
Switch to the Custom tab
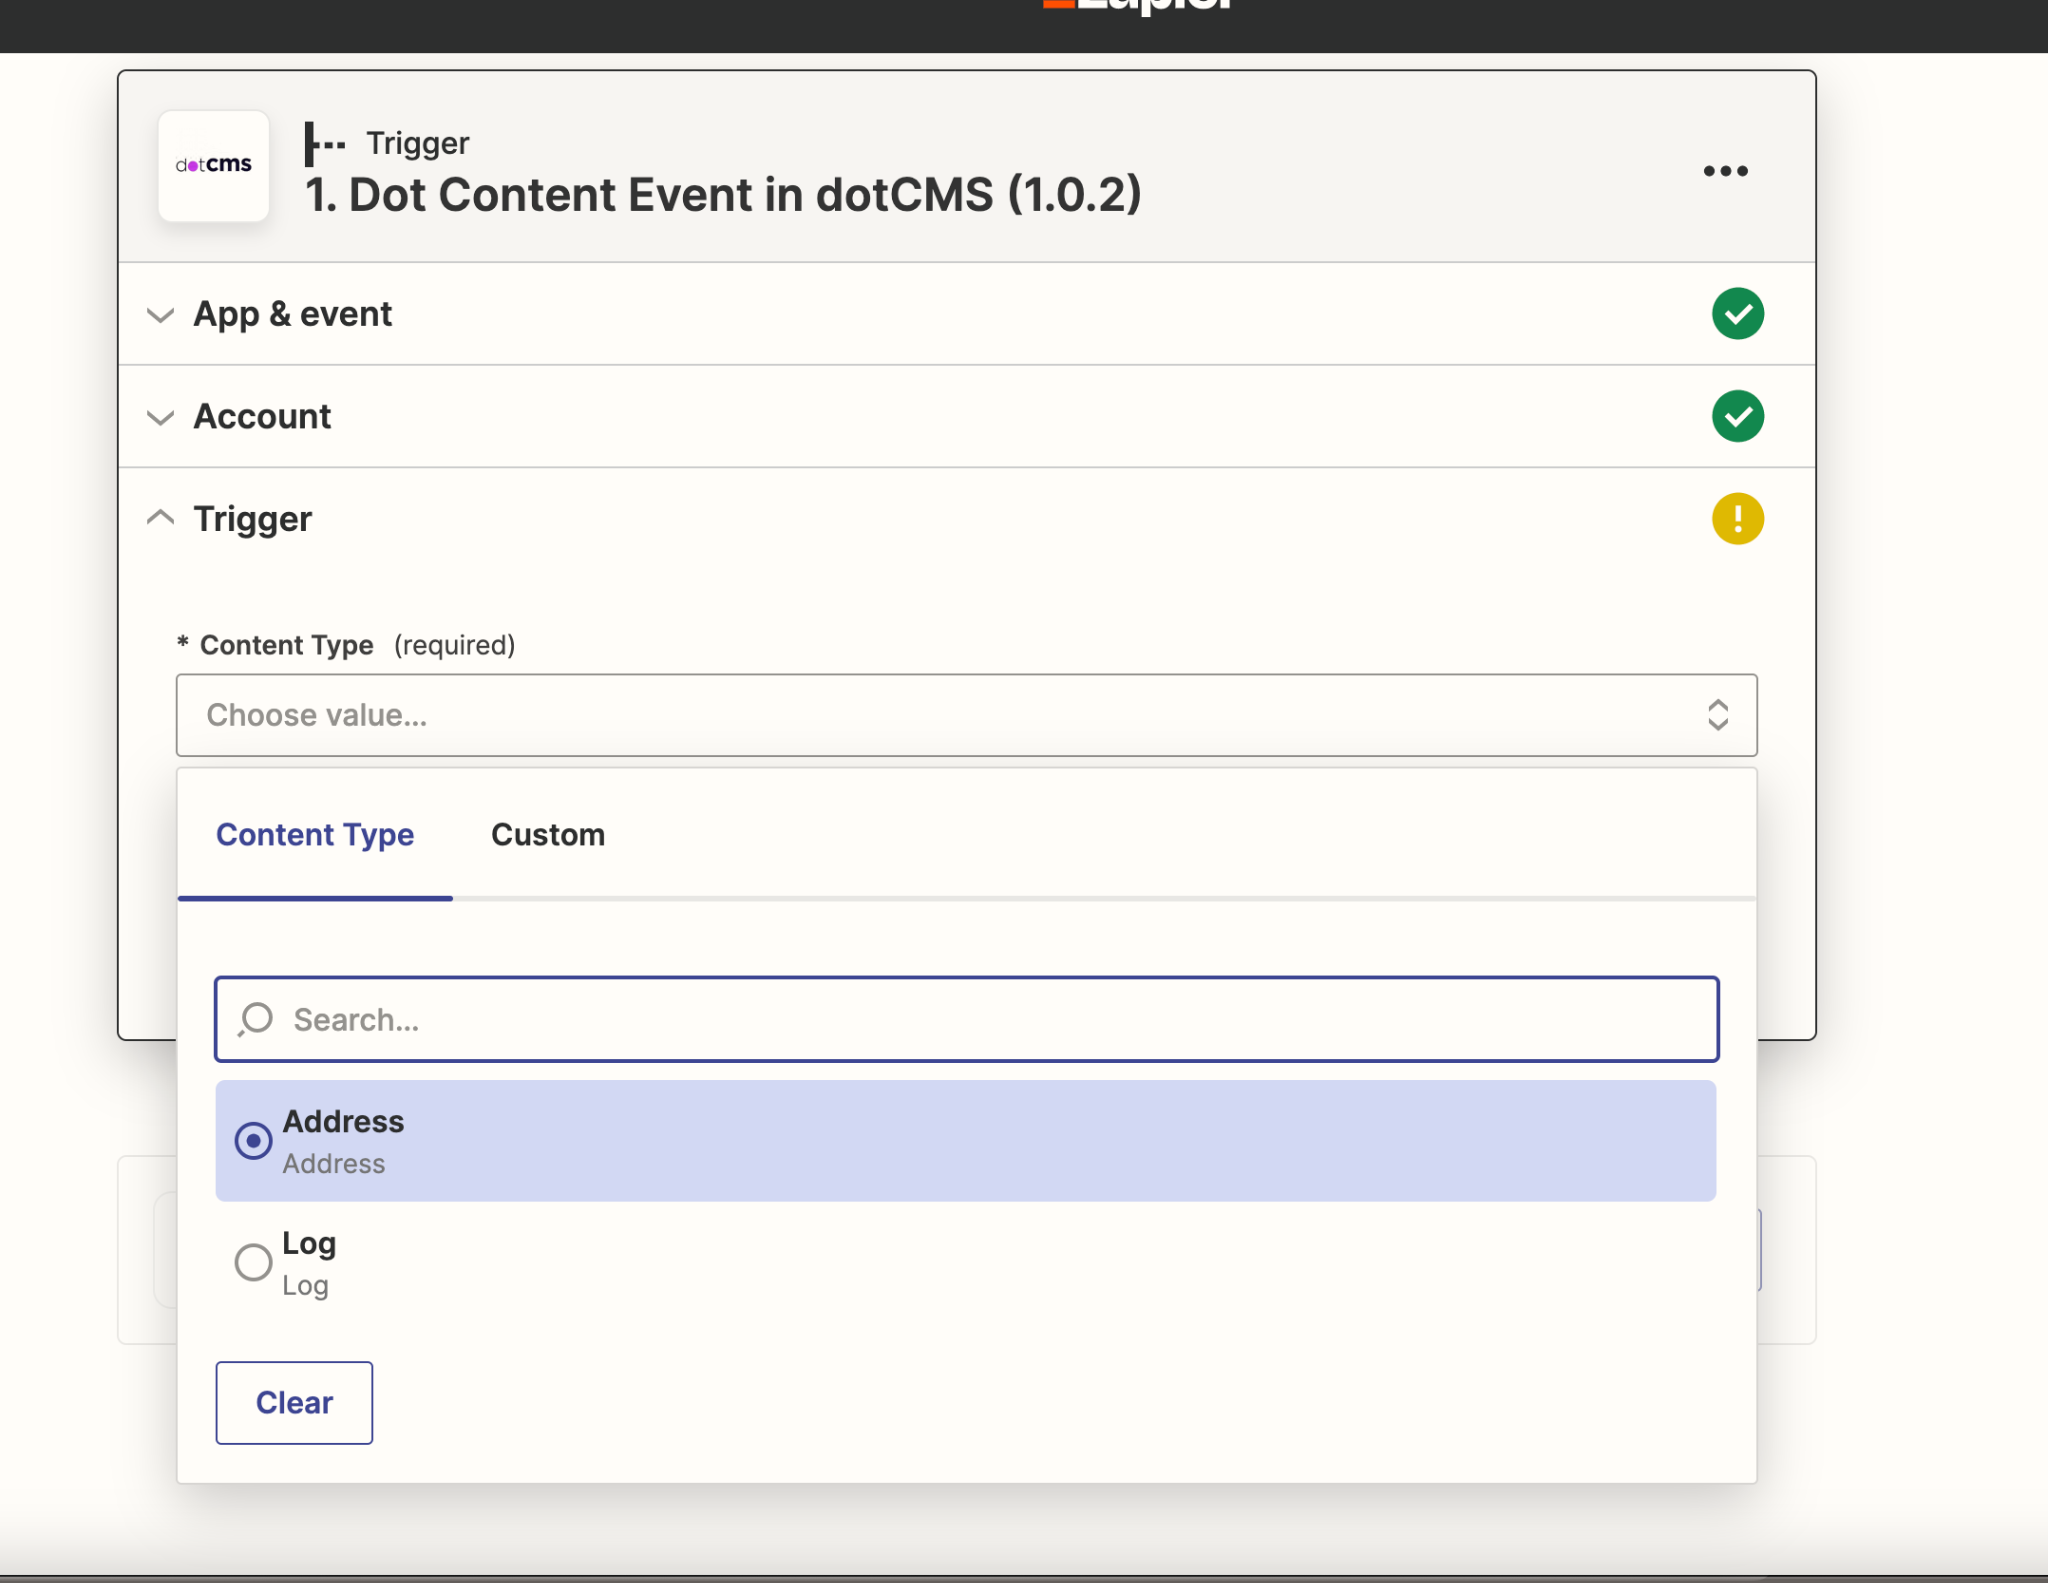coord(548,835)
